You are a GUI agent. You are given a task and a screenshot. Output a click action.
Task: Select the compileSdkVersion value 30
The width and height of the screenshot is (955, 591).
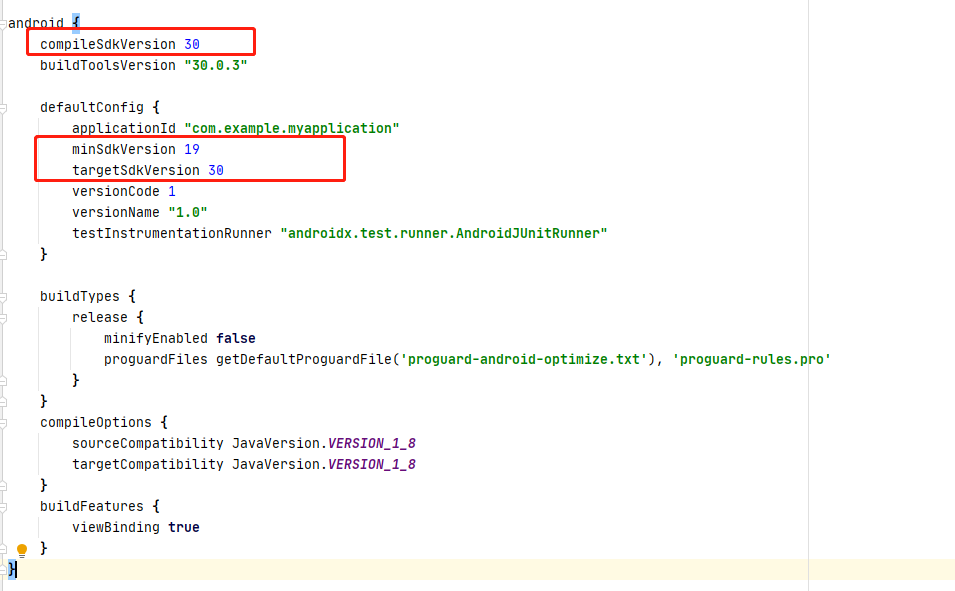click(192, 43)
